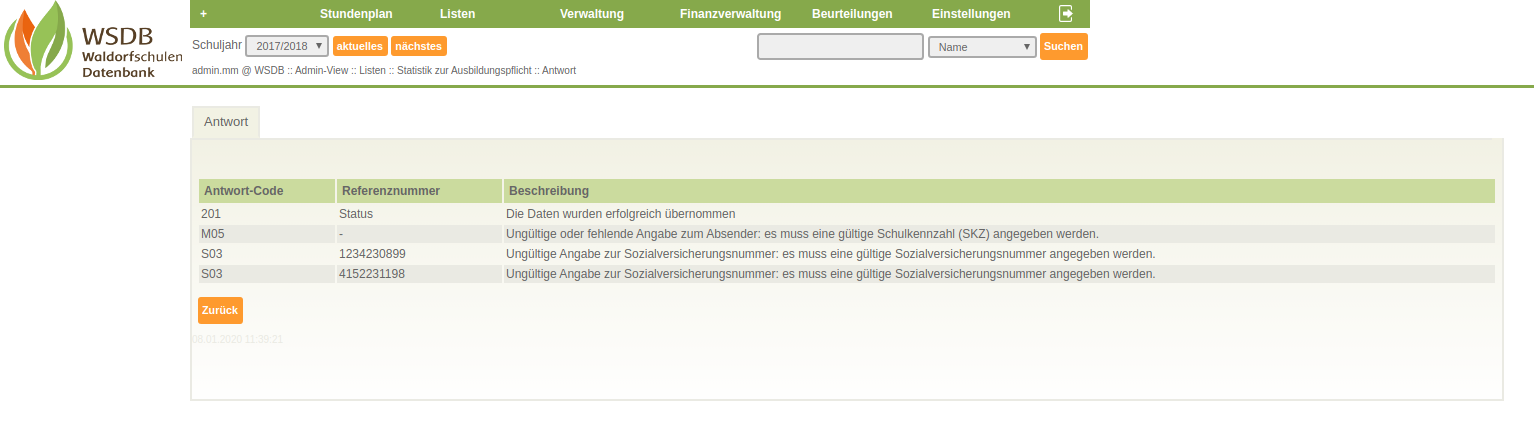The width and height of the screenshot is (1534, 434).
Task: Open the Einstellungen menu
Action: 970,14
